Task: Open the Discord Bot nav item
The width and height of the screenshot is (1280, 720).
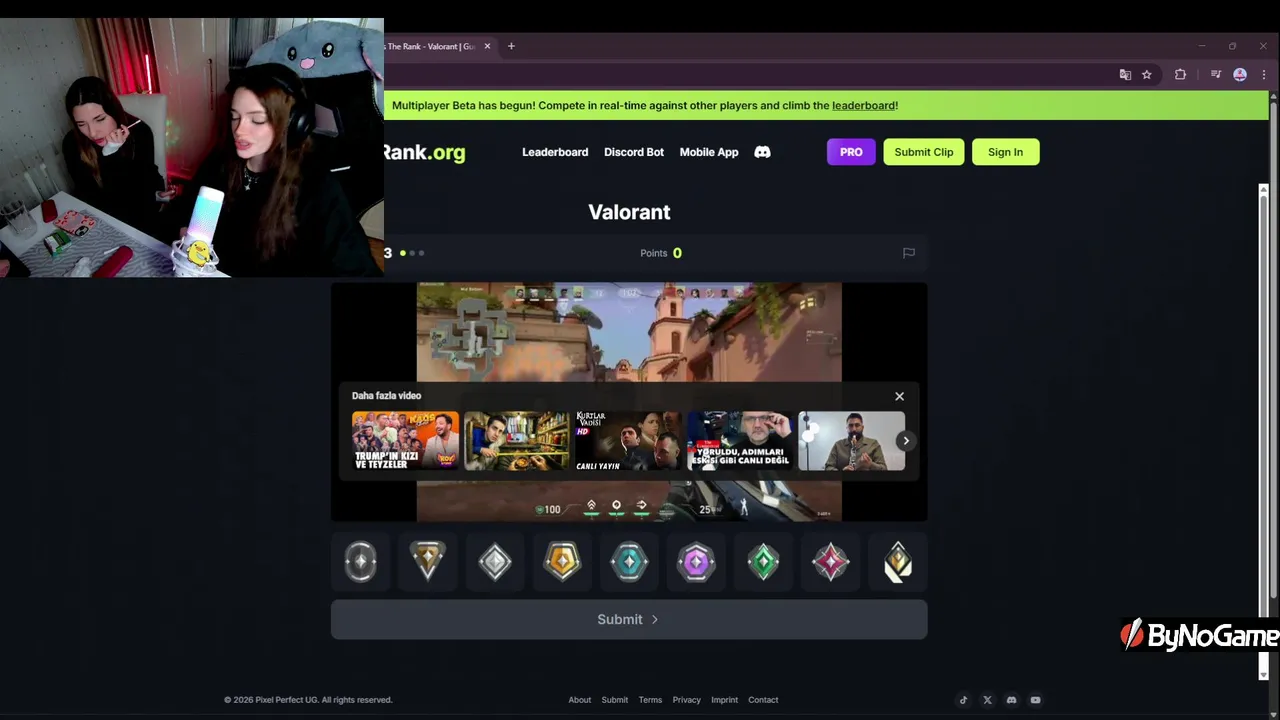Action: point(634,152)
